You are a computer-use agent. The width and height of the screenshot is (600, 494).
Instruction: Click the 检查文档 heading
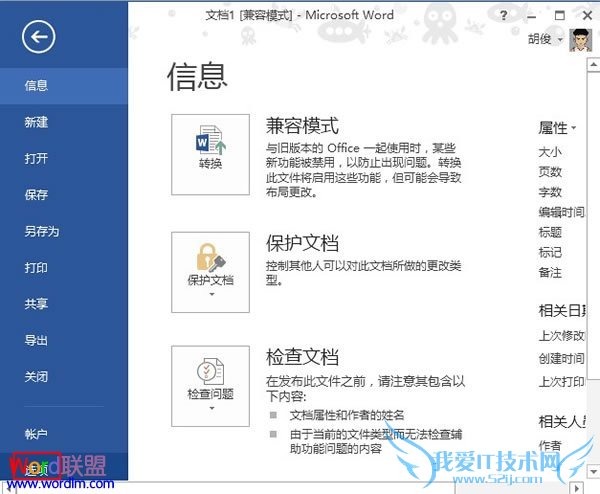pyautogui.click(x=302, y=357)
